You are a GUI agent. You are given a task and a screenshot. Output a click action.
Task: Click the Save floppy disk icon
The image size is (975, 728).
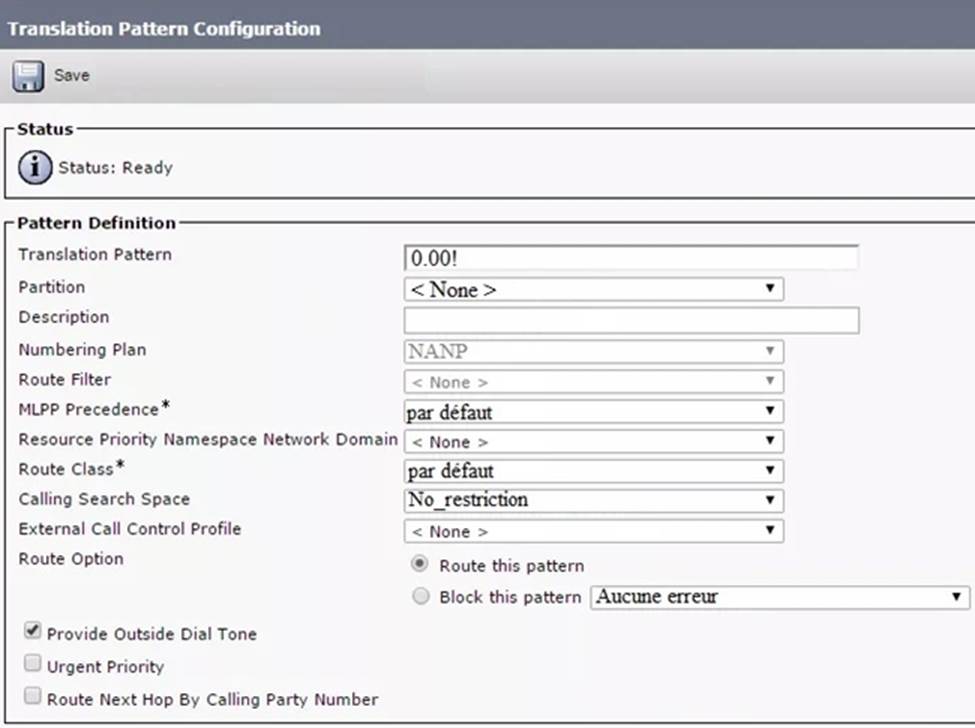28,76
